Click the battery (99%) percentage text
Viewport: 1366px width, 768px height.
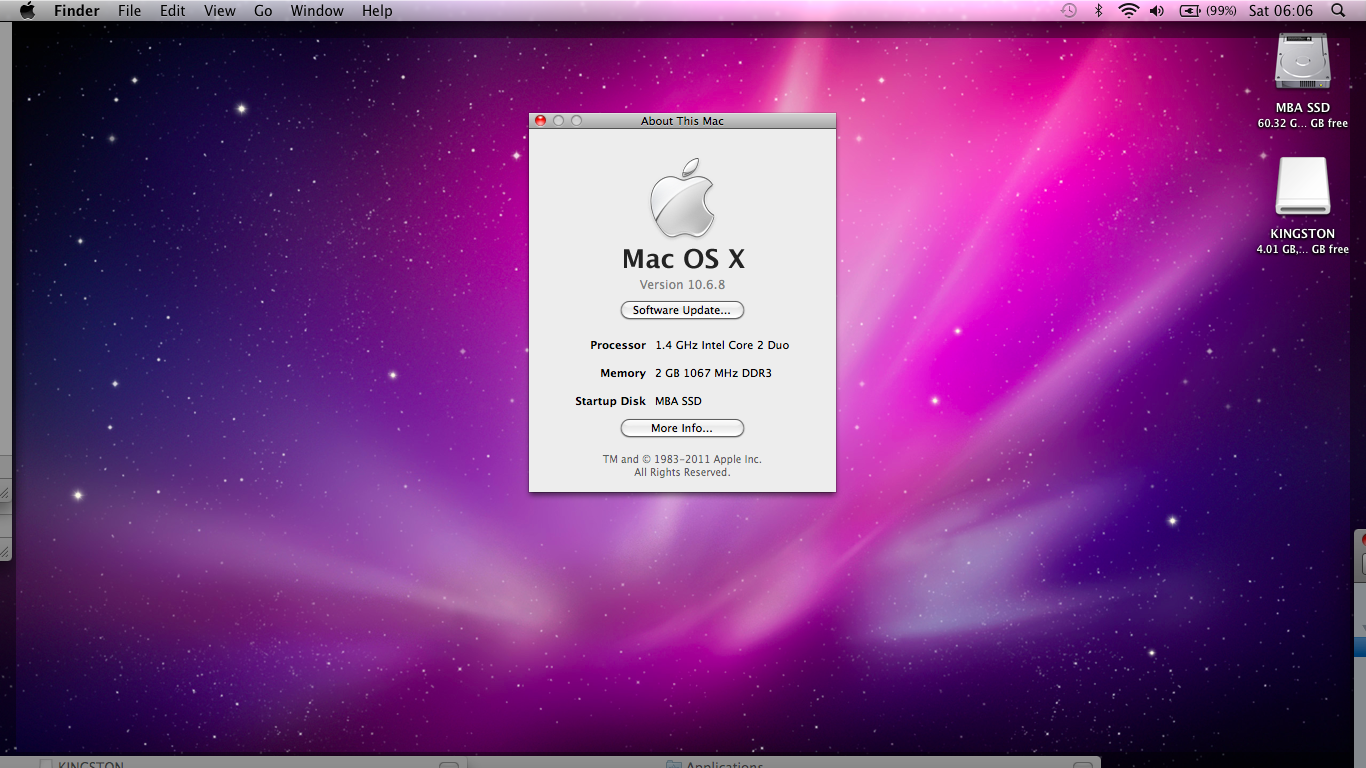pos(1221,11)
